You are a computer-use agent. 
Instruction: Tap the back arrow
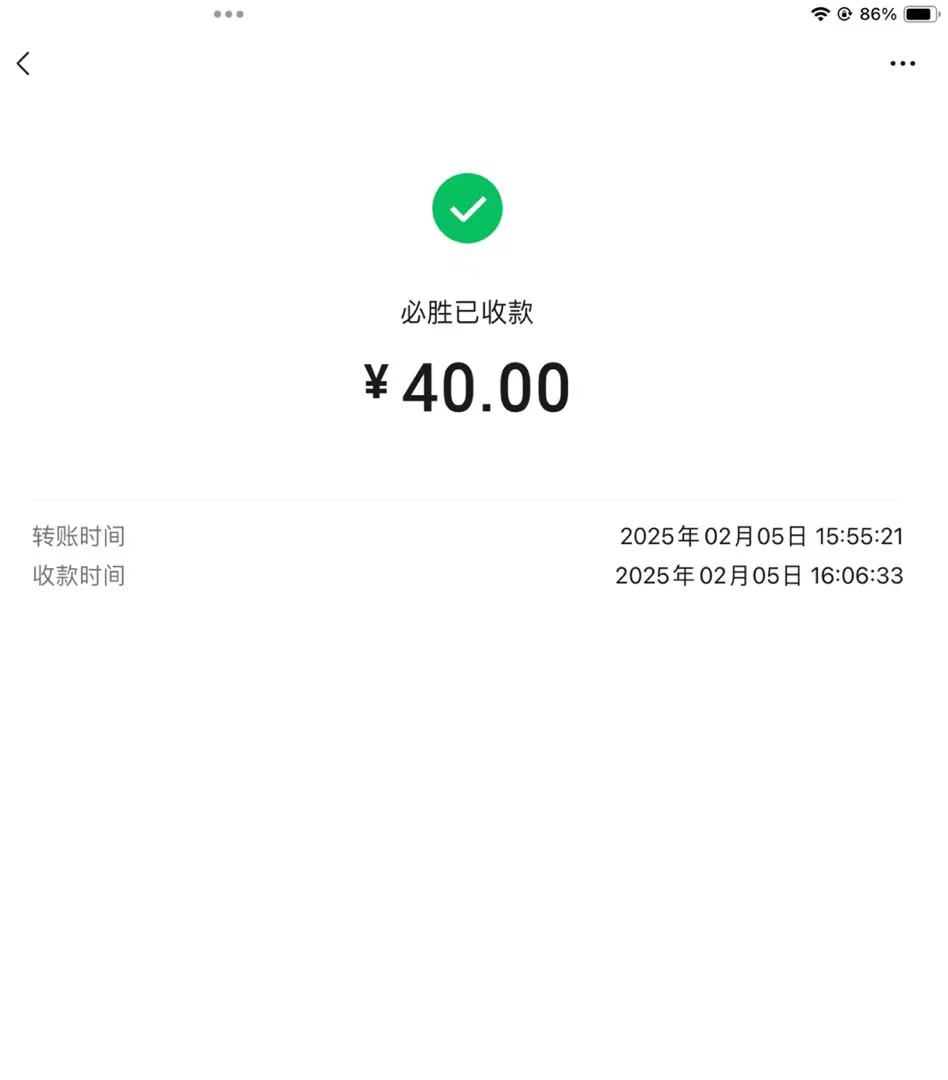pyautogui.click(x=23, y=63)
